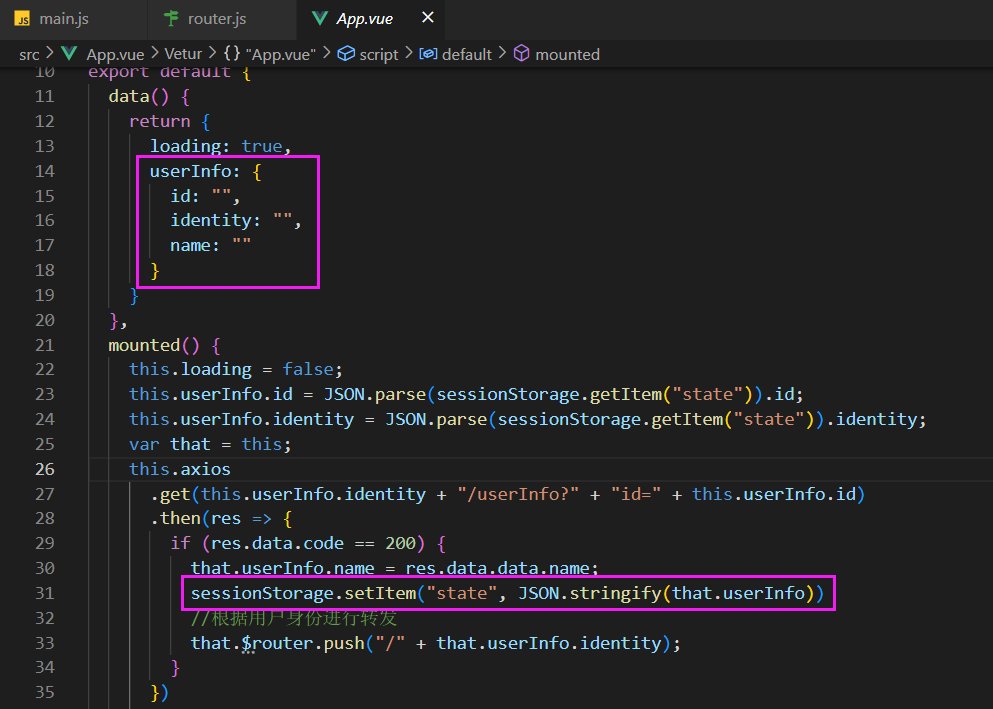Click the "return" keyword on line 12
993x709 pixels.
(160, 122)
